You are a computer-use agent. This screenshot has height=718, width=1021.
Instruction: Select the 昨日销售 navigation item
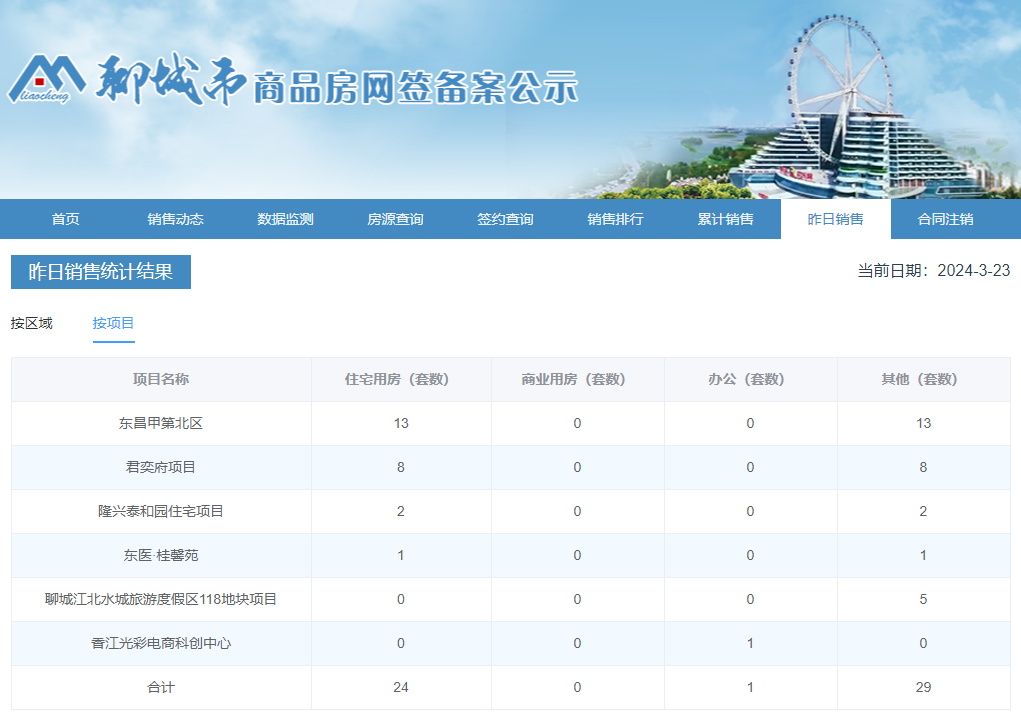836,218
